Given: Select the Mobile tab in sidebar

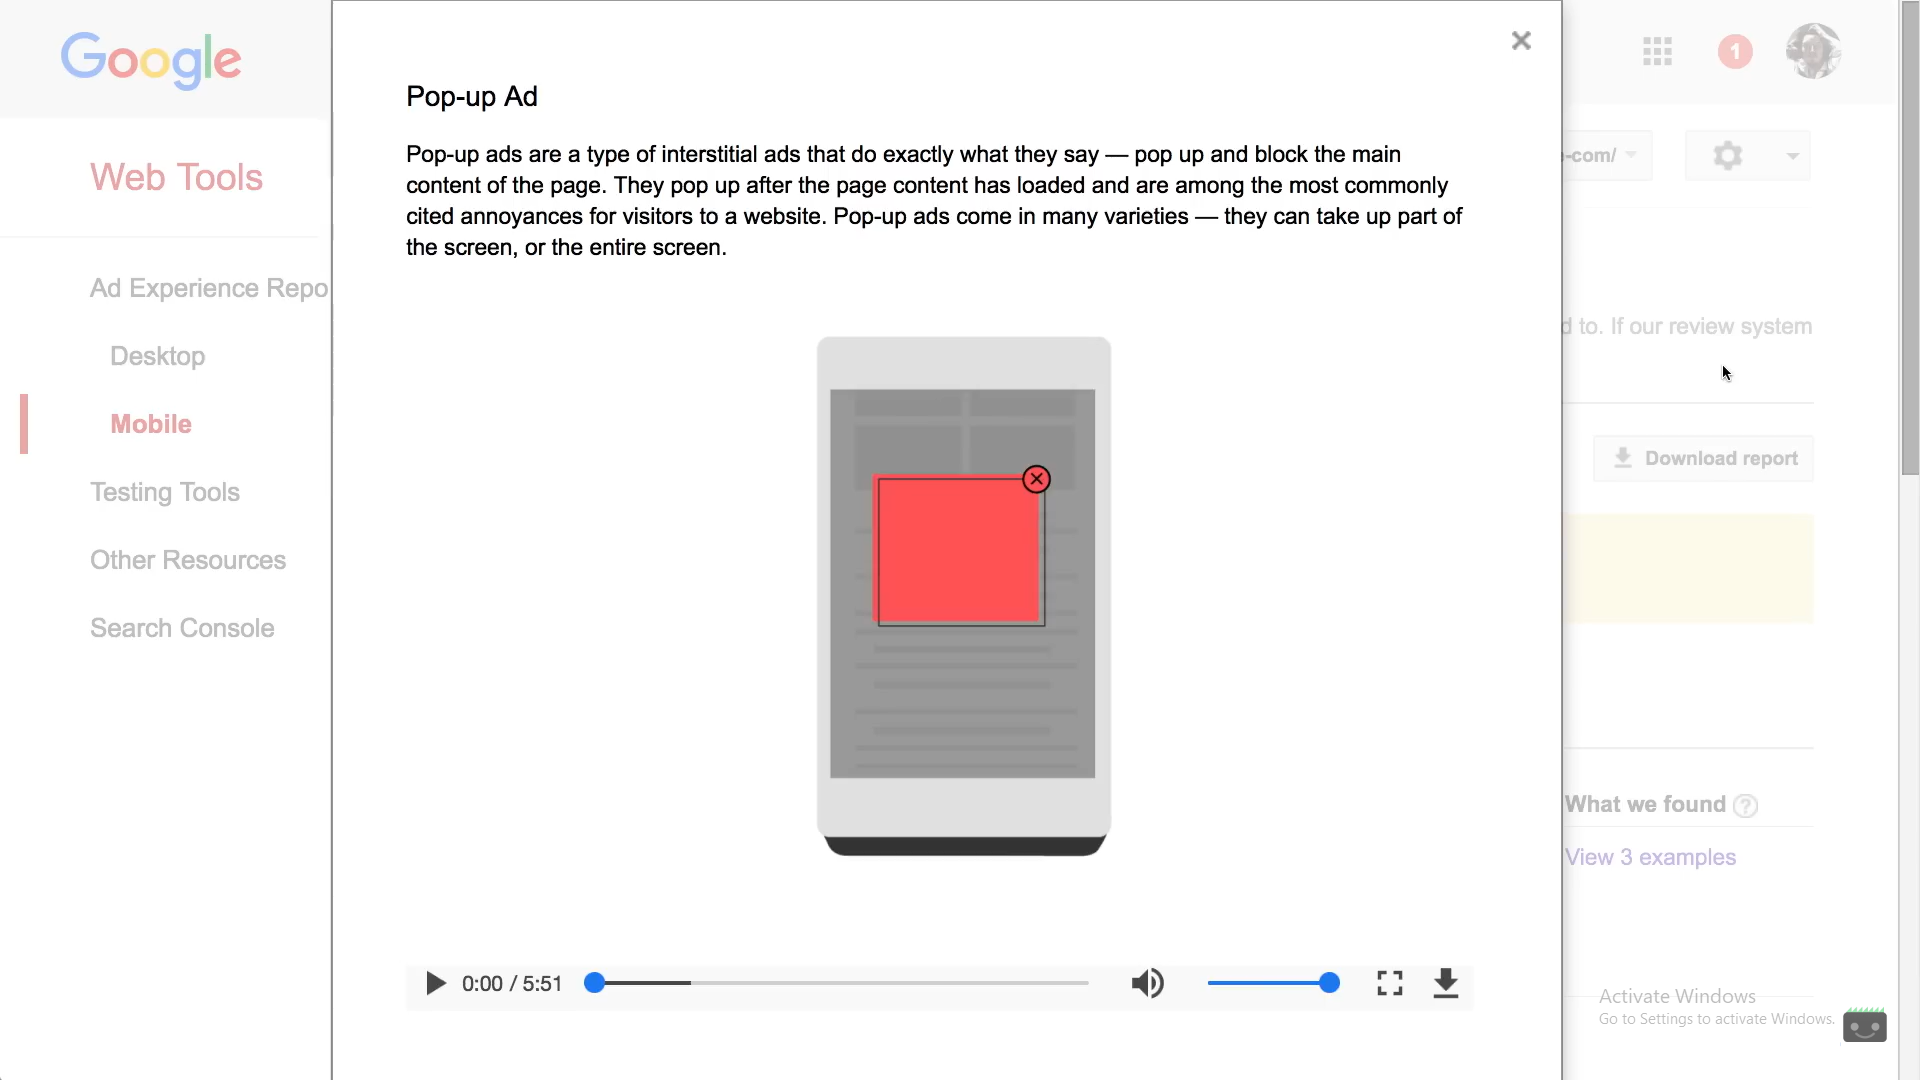Looking at the screenshot, I should point(150,423).
